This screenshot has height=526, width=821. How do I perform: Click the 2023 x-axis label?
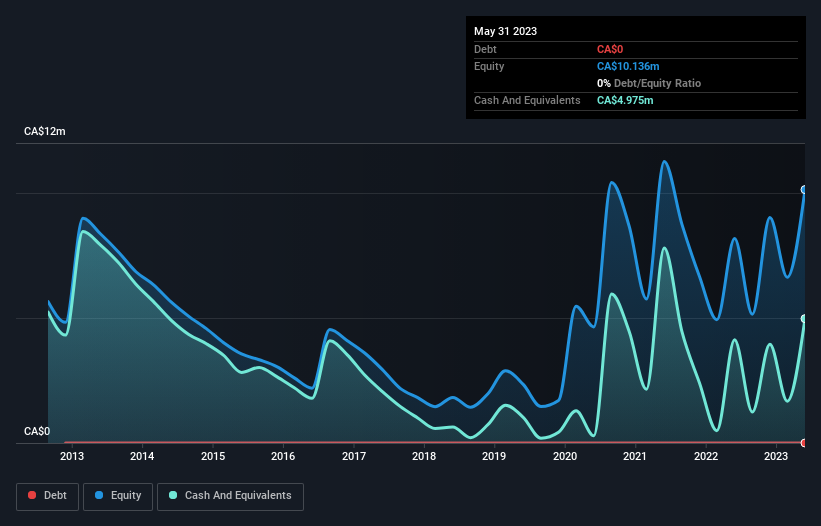[776, 456]
